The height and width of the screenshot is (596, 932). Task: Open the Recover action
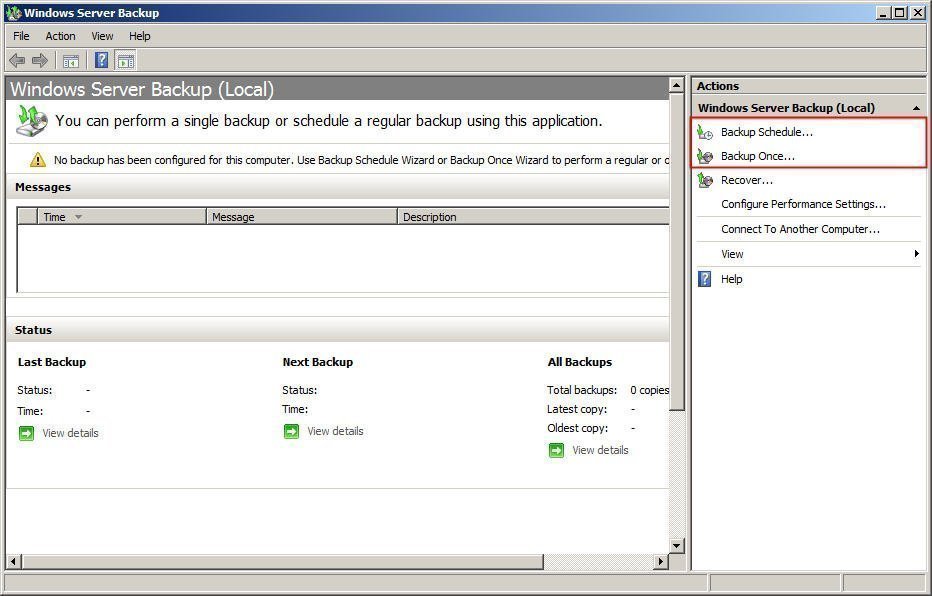[x=747, y=180]
